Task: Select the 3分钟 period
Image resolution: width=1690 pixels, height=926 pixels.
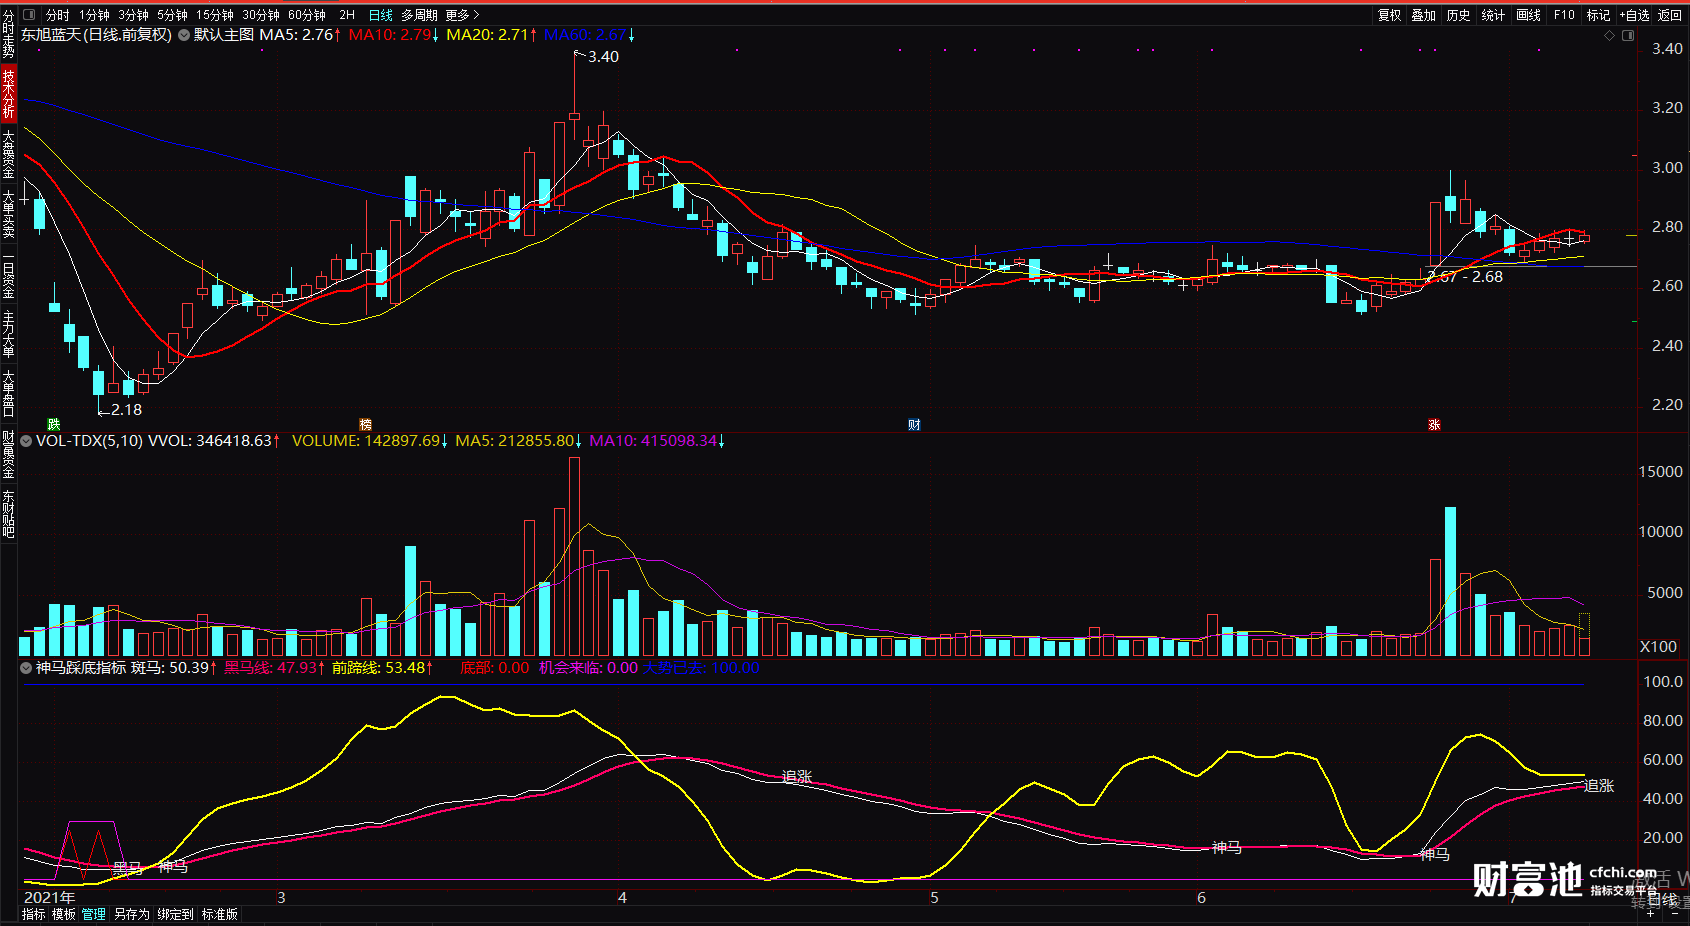Action: click(x=133, y=15)
